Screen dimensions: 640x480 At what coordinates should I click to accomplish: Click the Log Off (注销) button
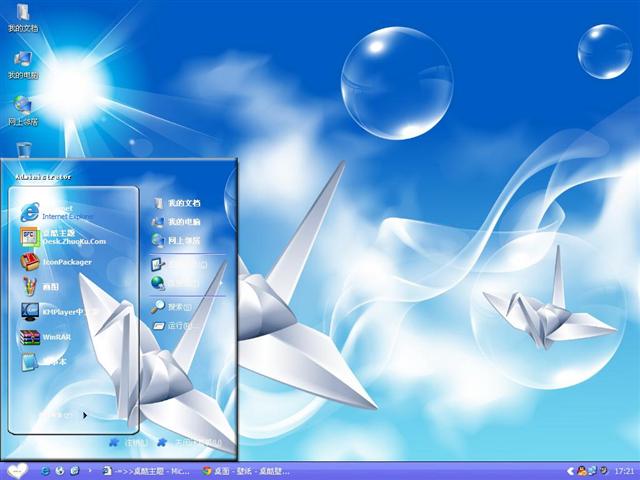128,442
